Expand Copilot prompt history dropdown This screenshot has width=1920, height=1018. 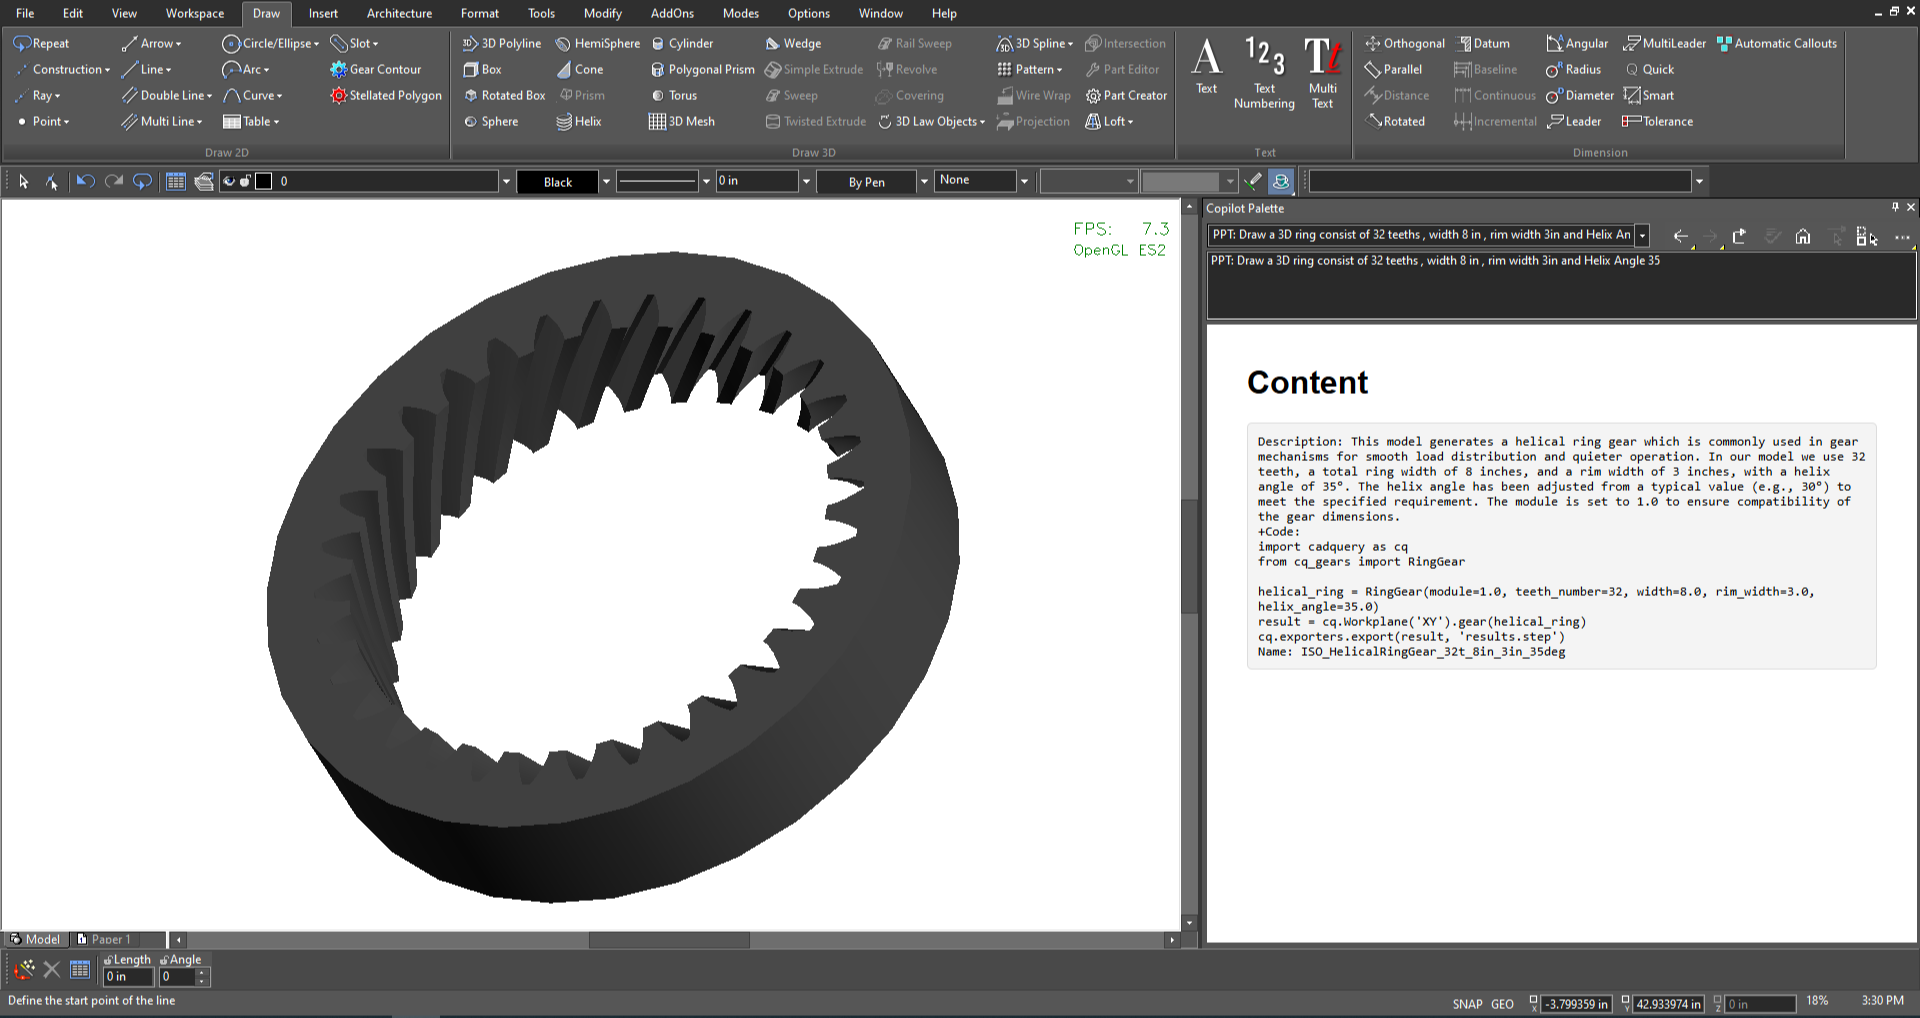[1642, 235]
